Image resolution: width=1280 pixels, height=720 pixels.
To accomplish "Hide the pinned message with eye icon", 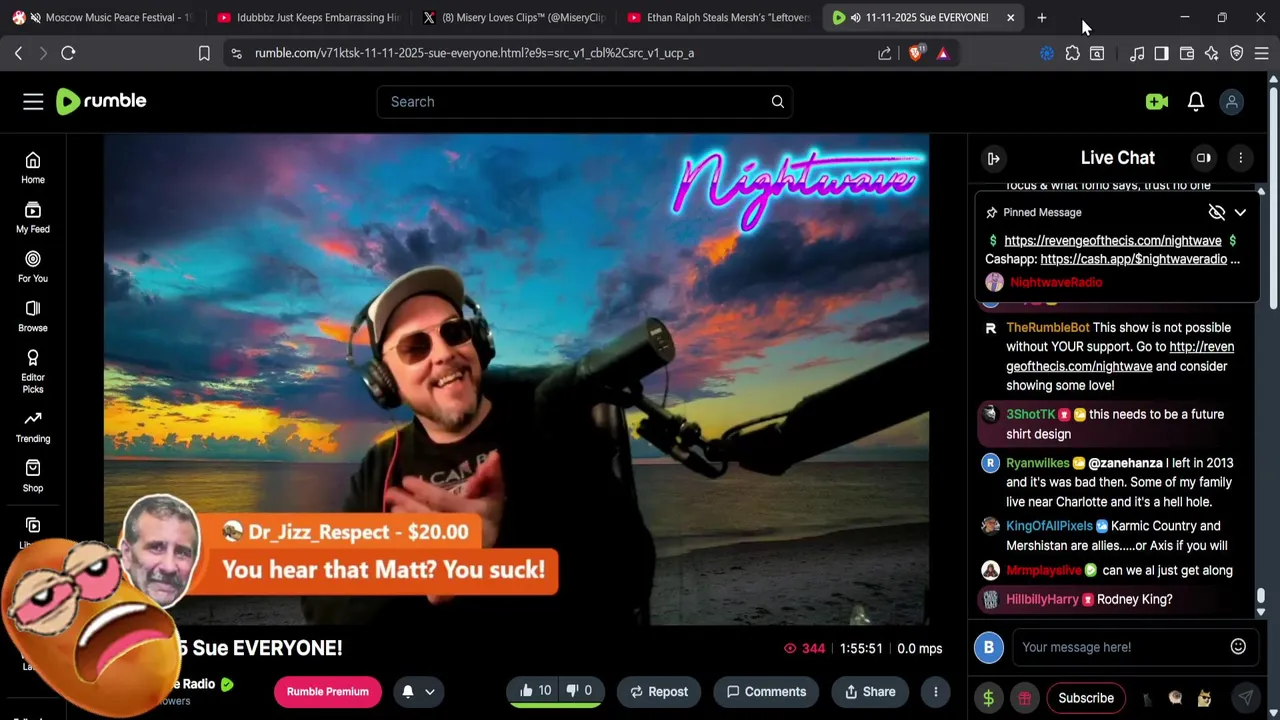I will pyautogui.click(x=1217, y=212).
